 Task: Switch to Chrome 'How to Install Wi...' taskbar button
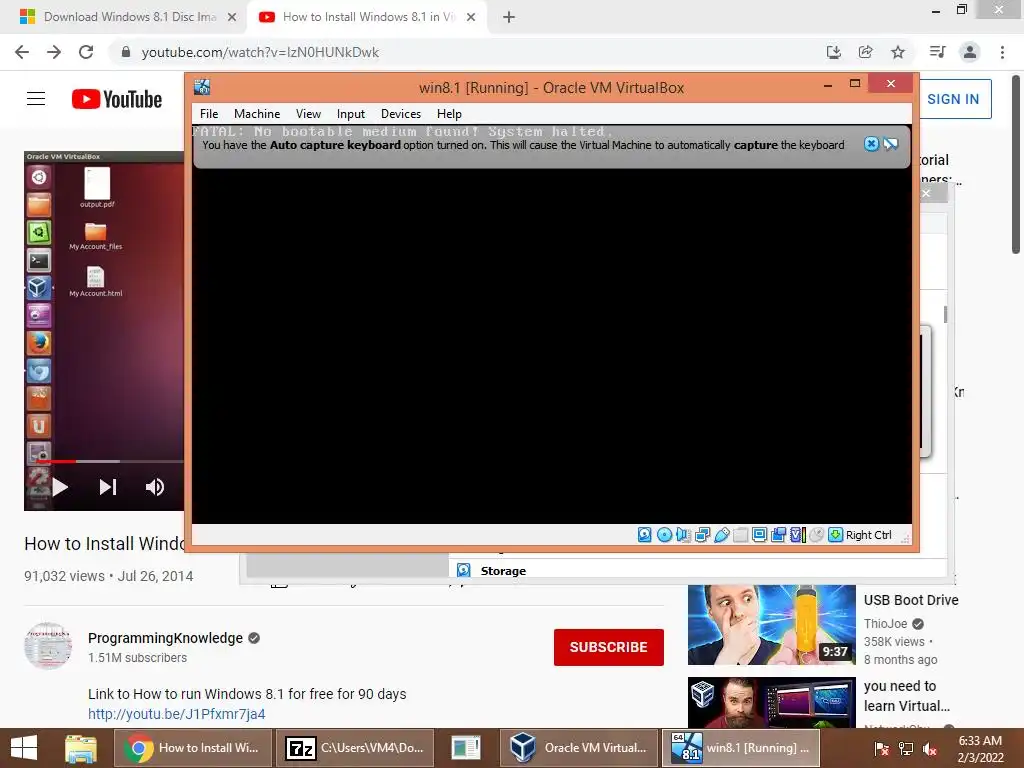(x=193, y=748)
